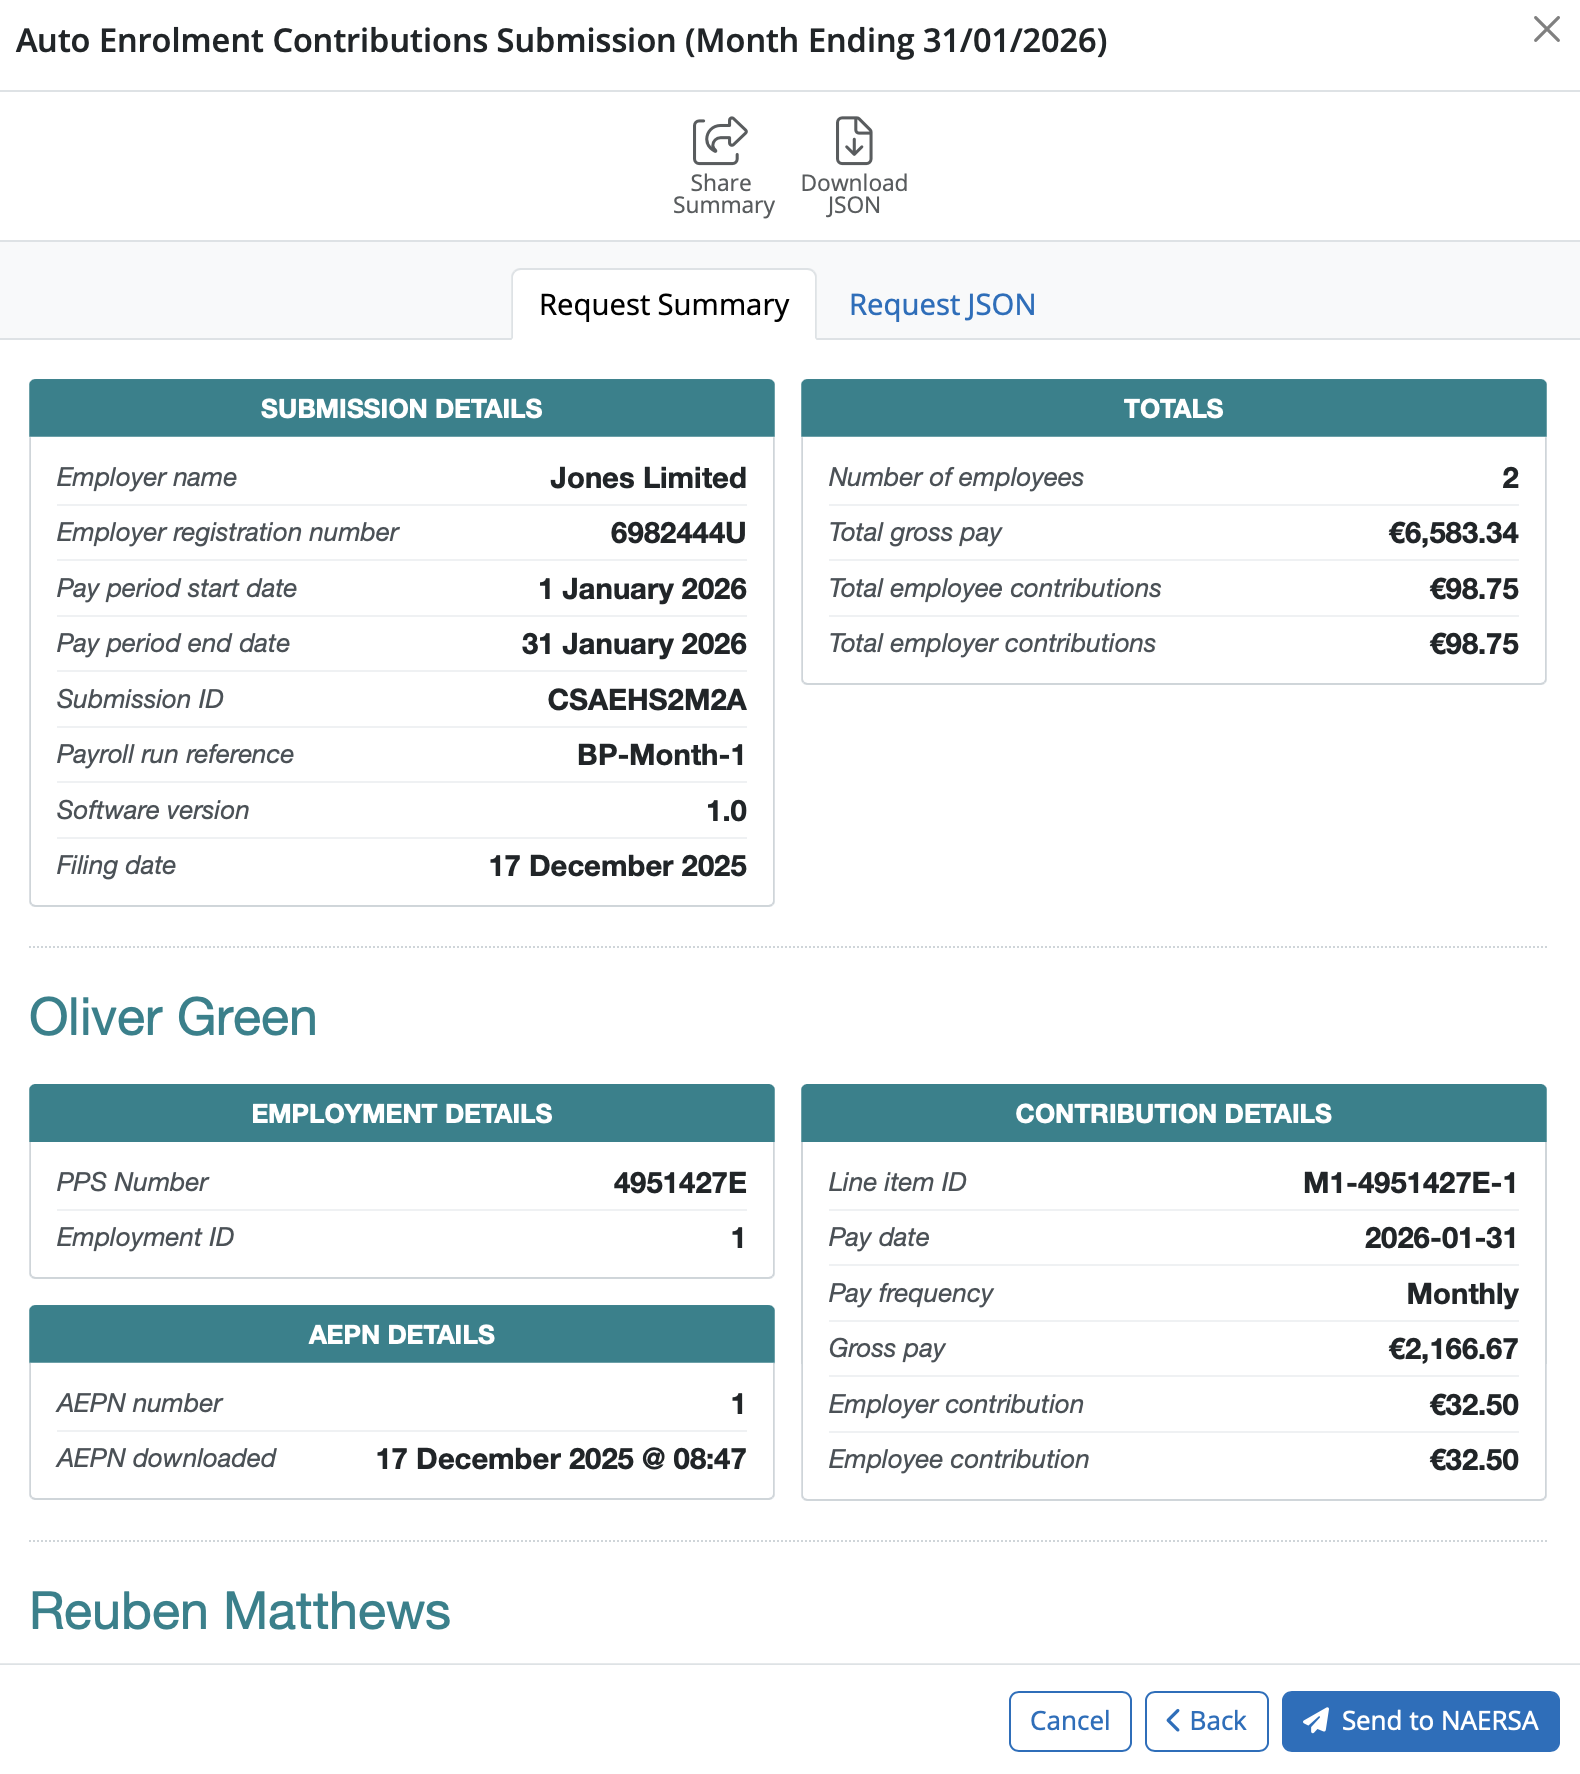Click the Reuben Matthews employee heading
This screenshot has height=1774, width=1580.
240,1612
